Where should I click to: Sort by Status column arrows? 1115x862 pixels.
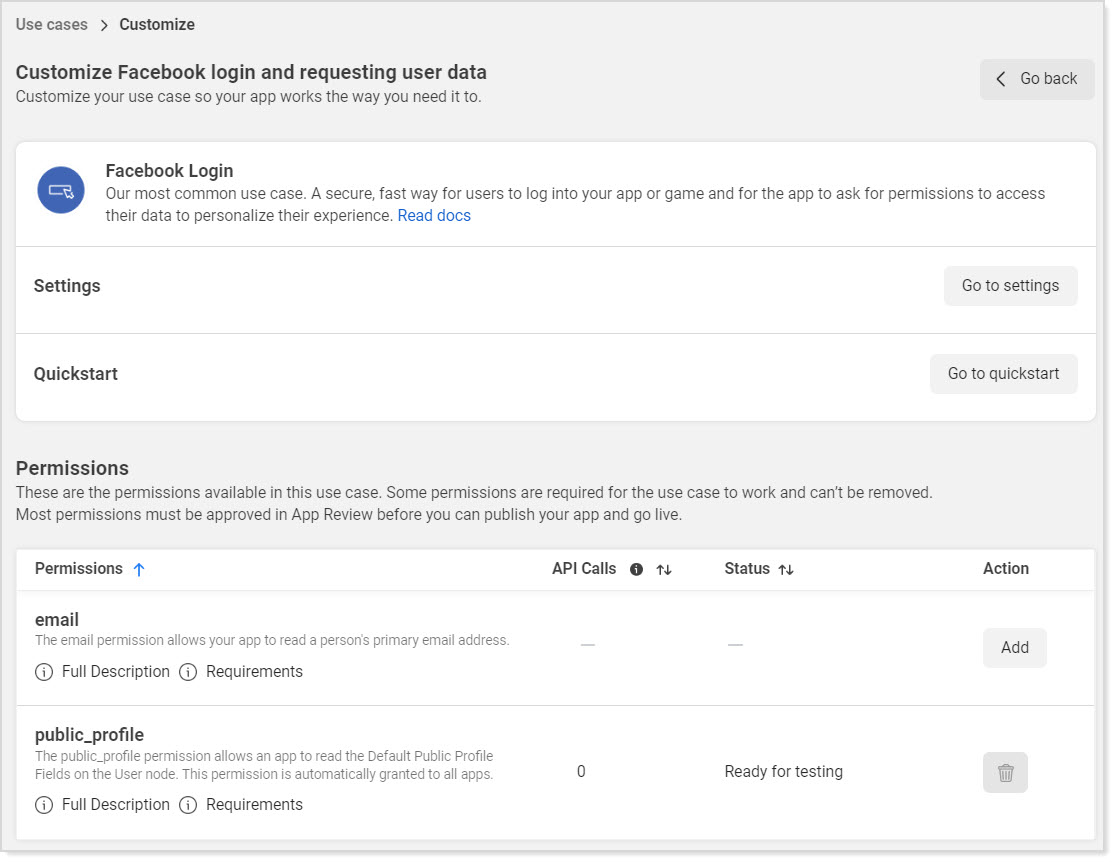[786, 569]
